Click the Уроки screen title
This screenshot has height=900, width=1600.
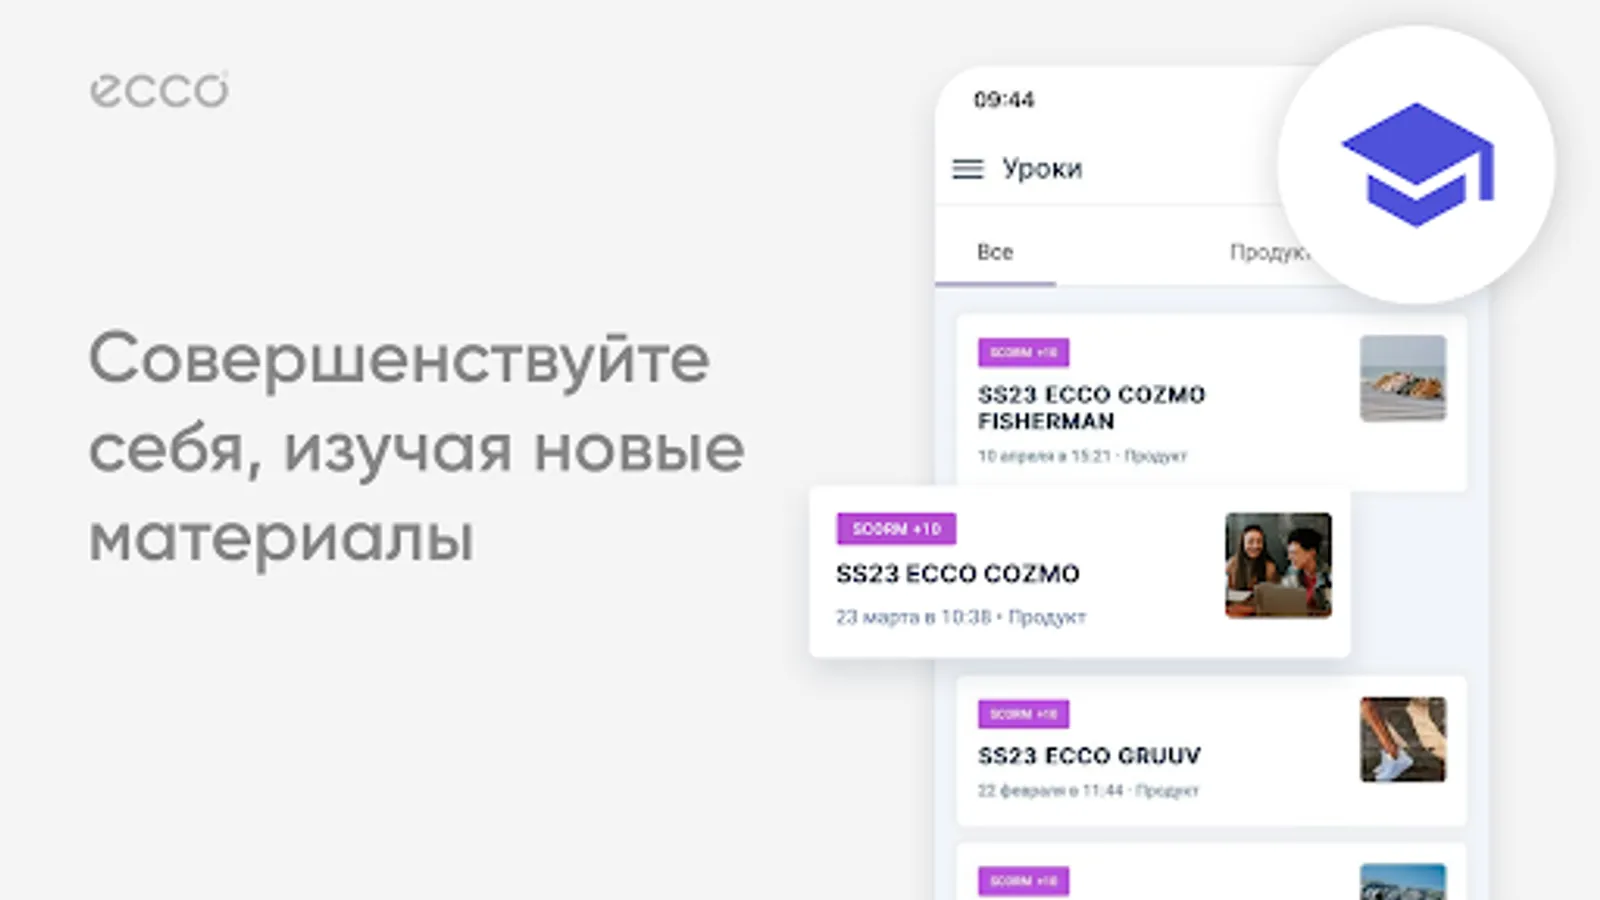coord(1042,169)
